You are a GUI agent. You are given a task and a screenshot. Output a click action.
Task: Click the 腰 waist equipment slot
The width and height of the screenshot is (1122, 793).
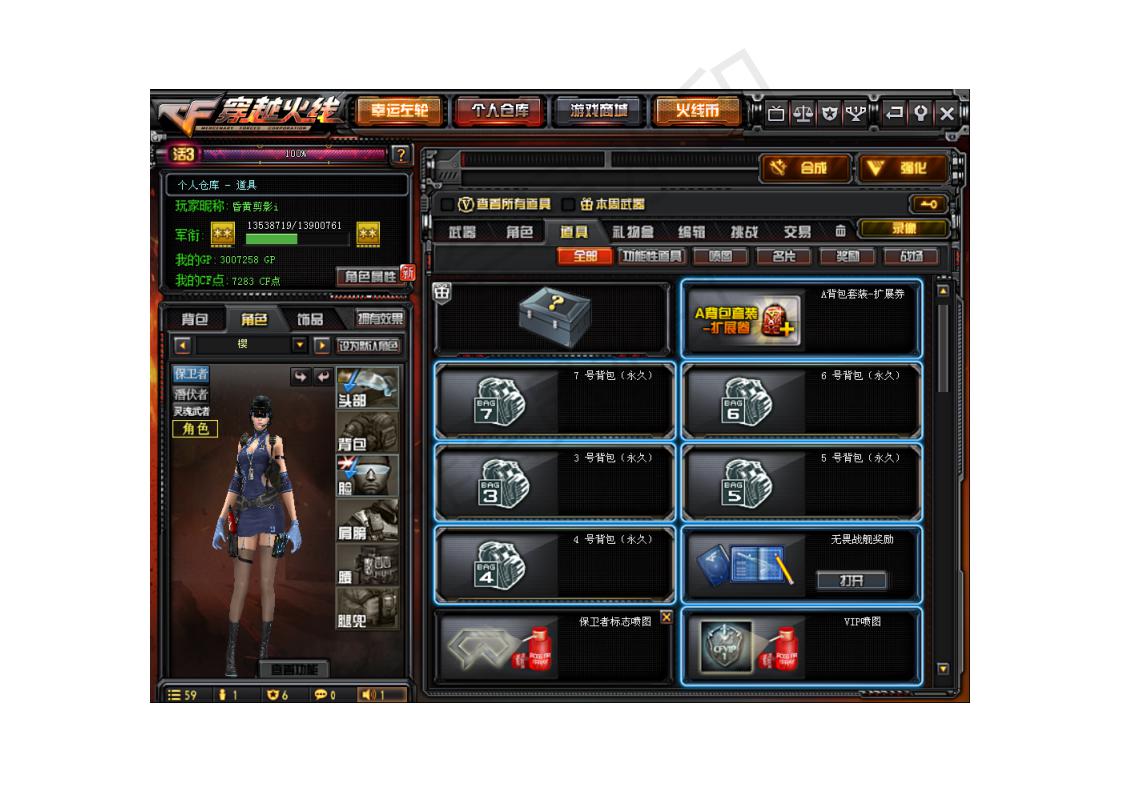pyautogui.click(x=367, y=565)
